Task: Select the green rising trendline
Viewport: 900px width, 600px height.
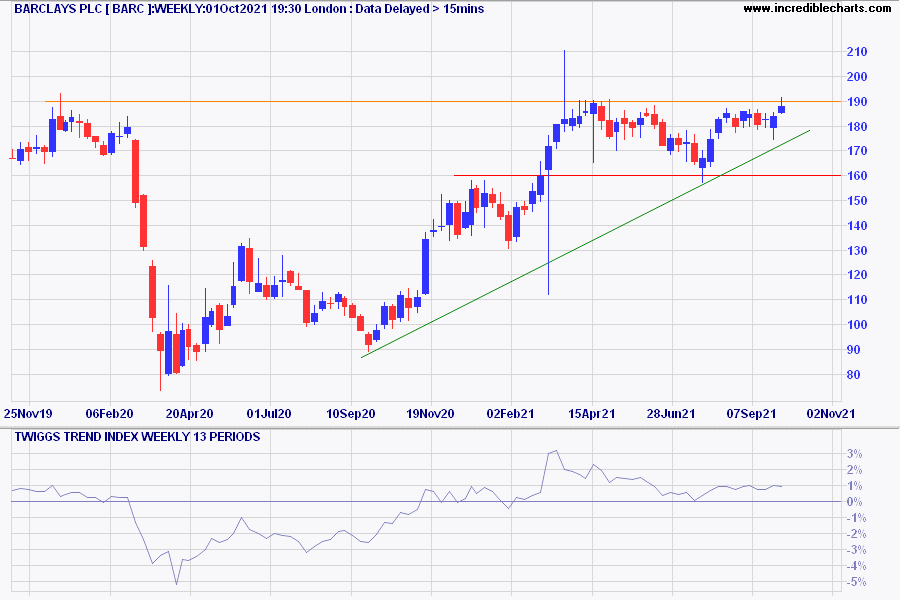Action: pyautogui.click(x=585, y=244)
